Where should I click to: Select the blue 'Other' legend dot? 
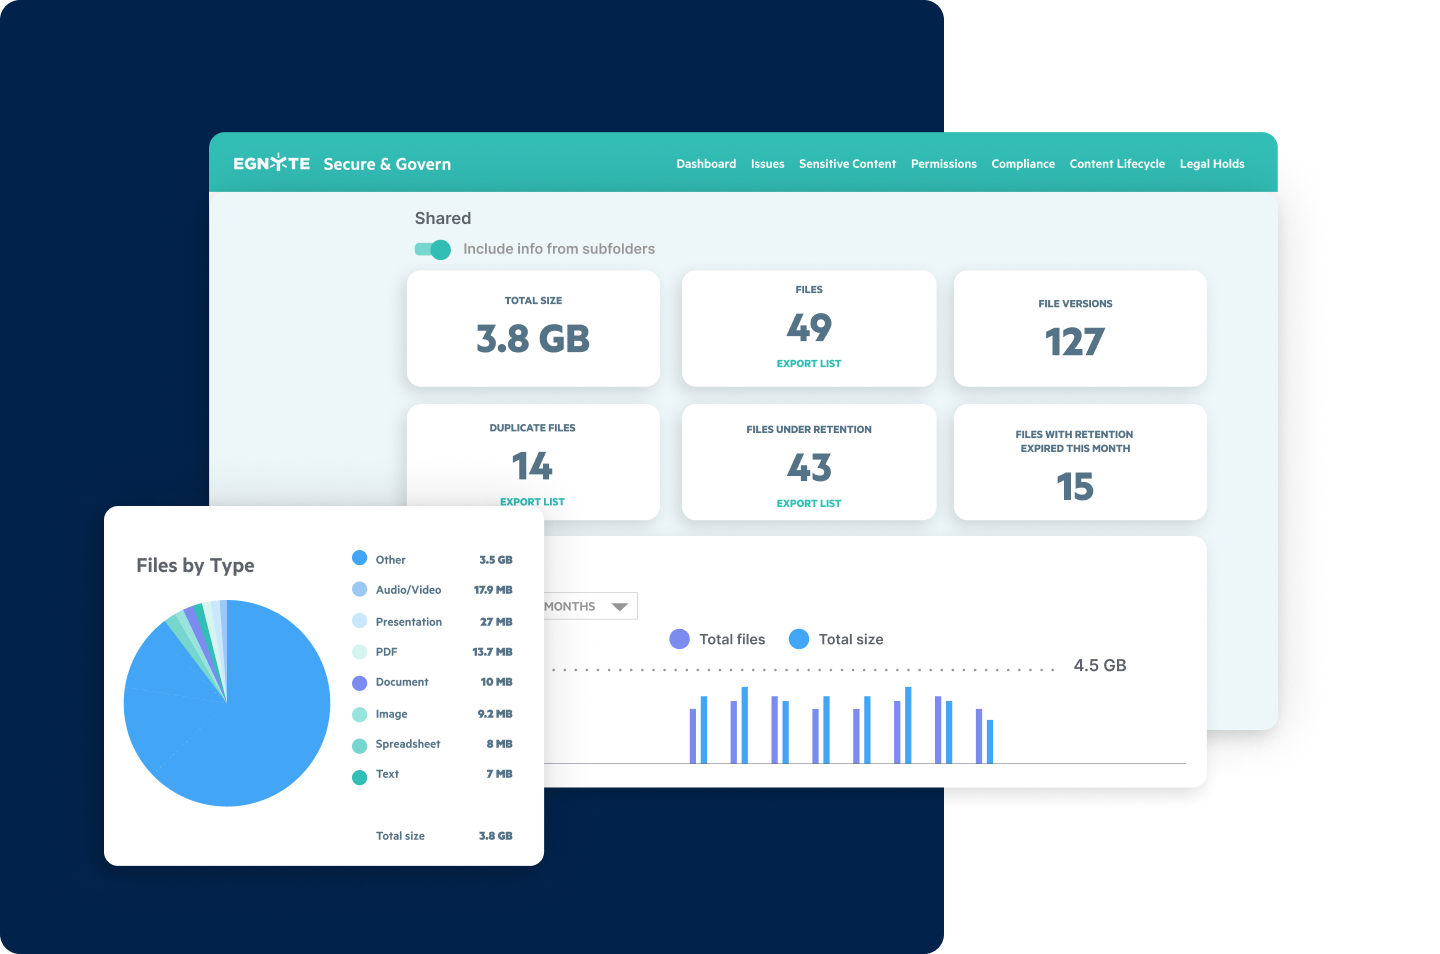359,558
